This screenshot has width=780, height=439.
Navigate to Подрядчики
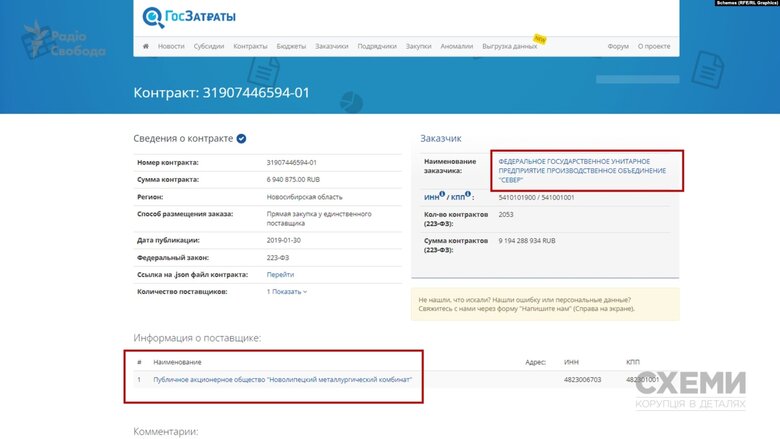[377, 46]
